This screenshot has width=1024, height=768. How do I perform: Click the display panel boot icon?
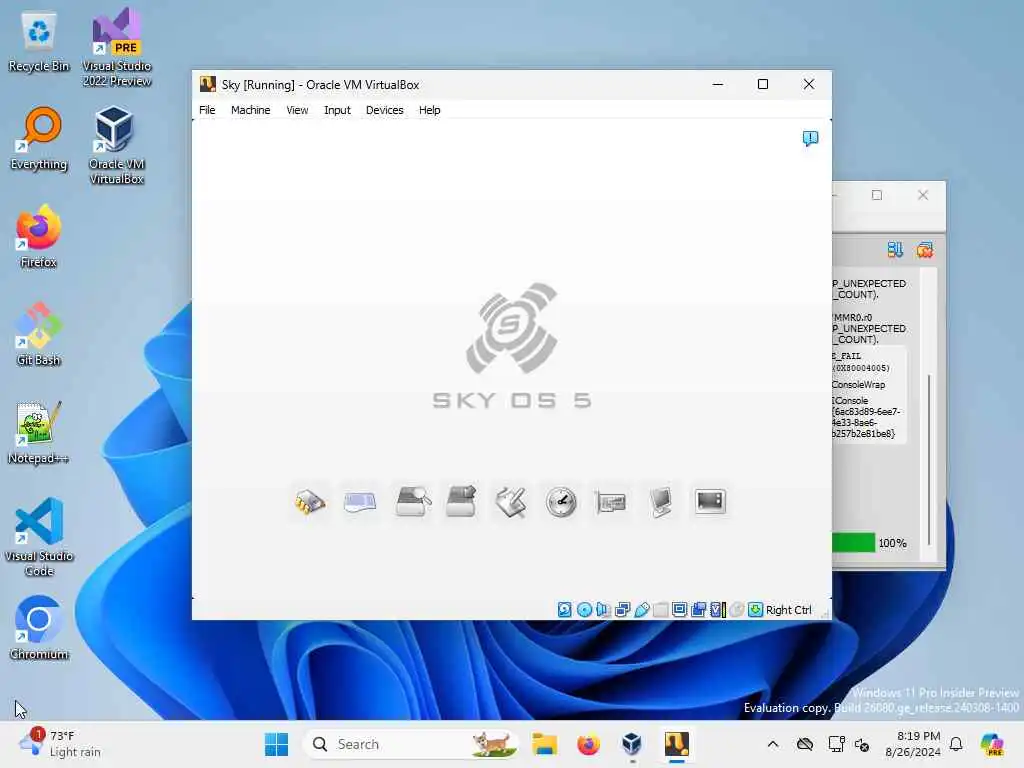(710, 502)
